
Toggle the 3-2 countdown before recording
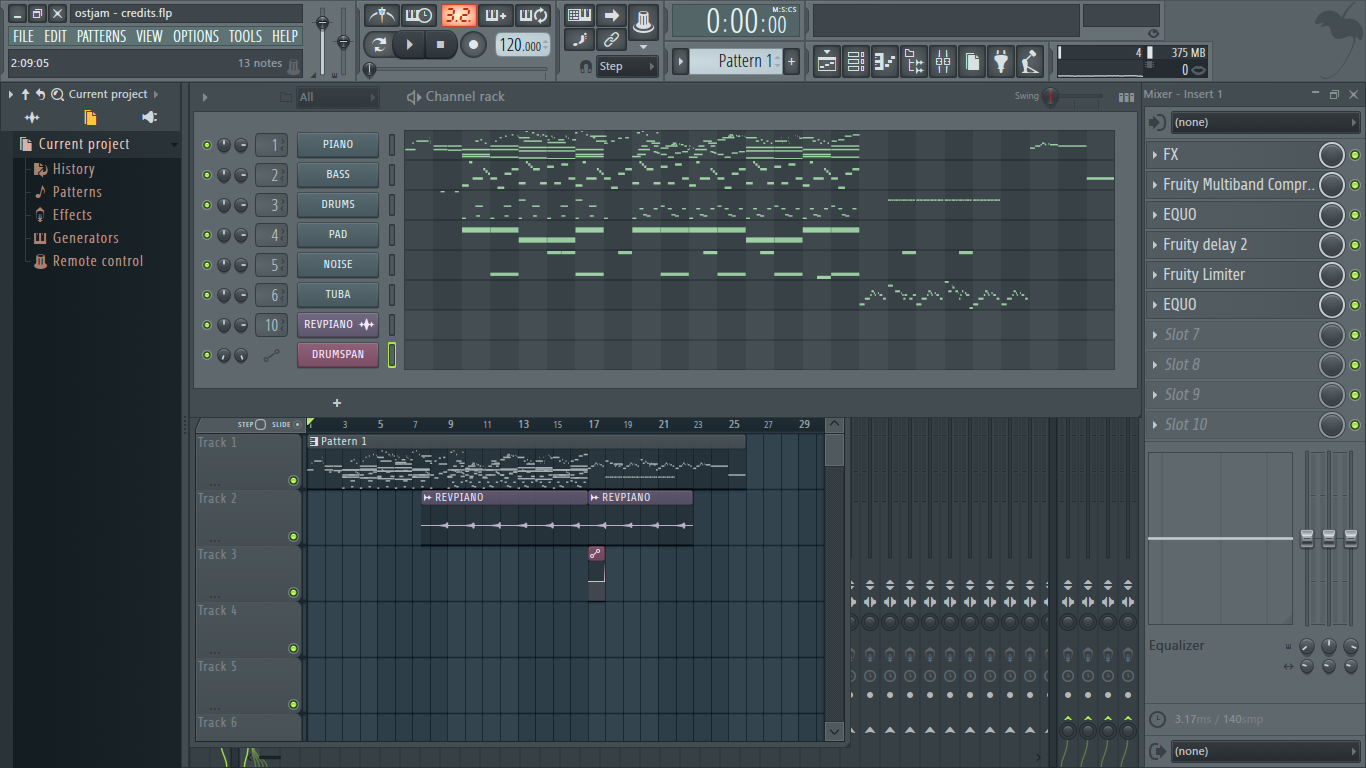458,15
